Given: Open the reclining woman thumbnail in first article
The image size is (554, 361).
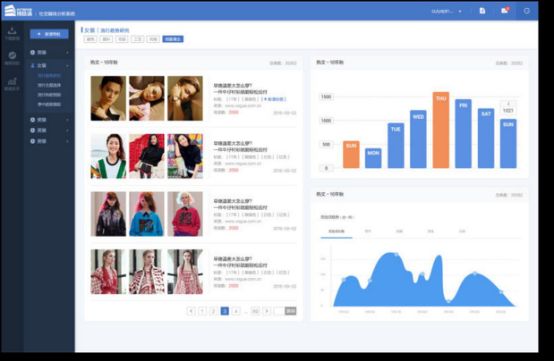Looking at the screenshot, I should coord(147,98).
